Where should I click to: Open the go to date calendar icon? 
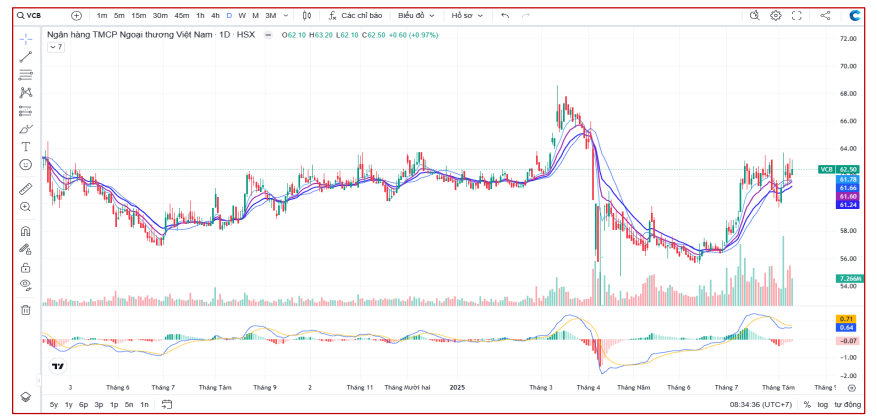(x=167, y=404)
